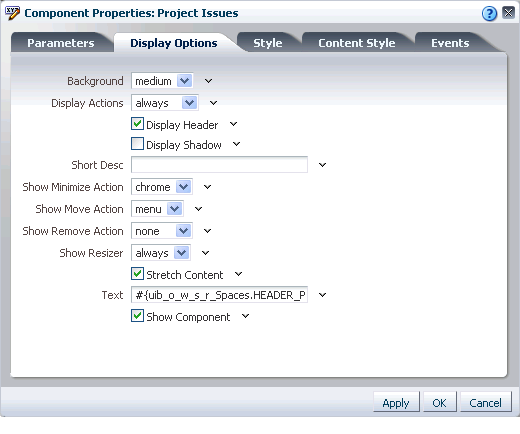Expand the chevron beside Show Minimize Action
The width and height of the screenshot is (520, 434).
click(207, 187)
